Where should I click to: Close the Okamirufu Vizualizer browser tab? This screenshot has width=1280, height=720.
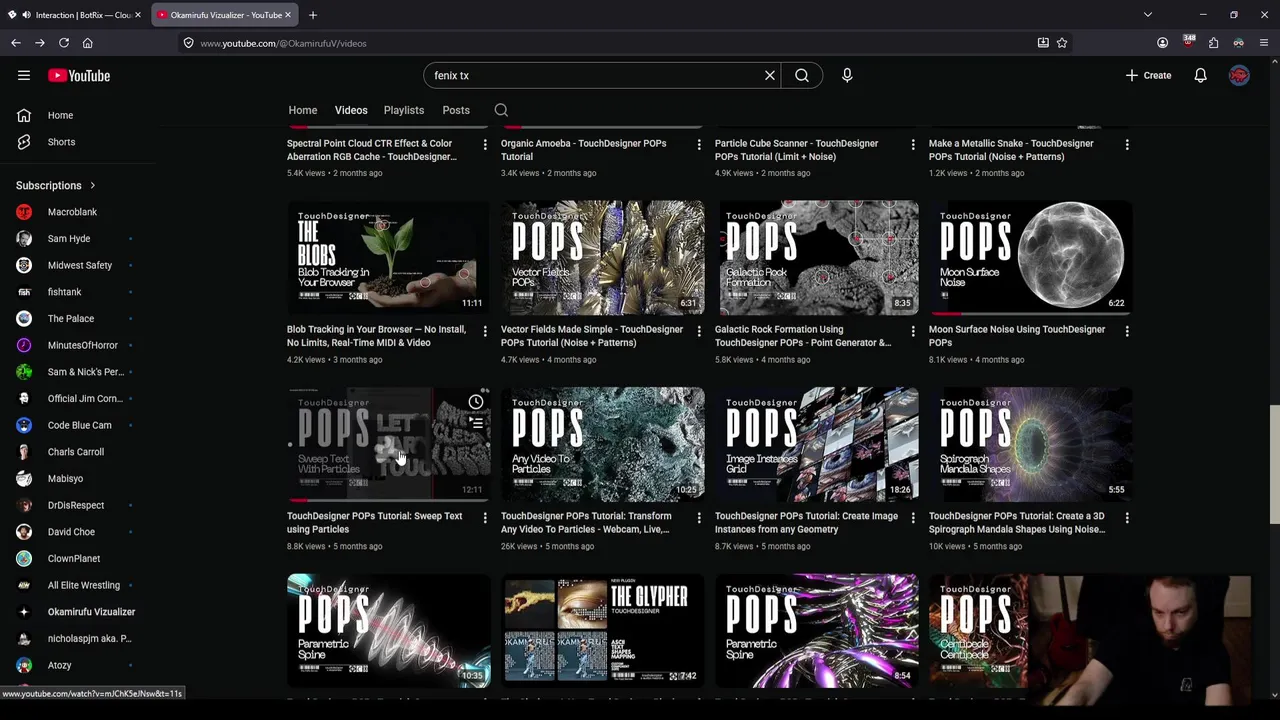(288, 15)
